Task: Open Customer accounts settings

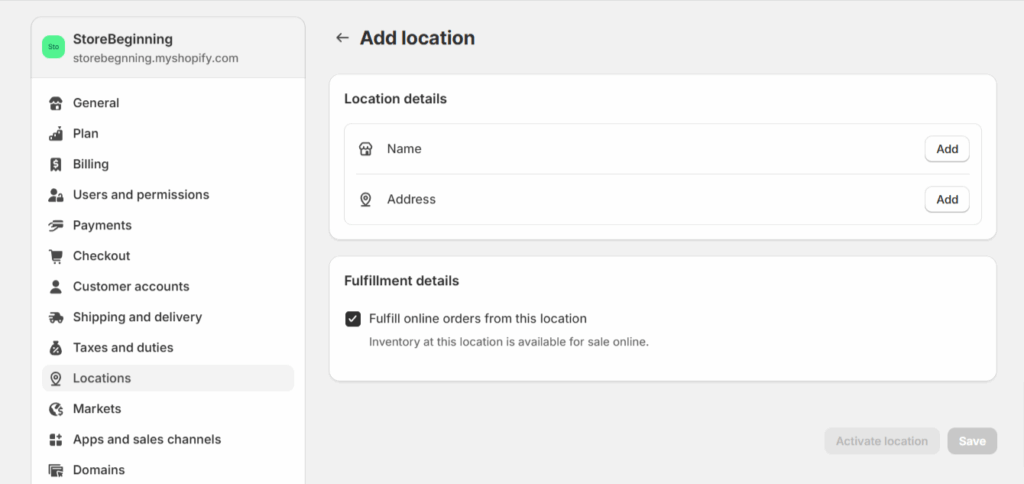Action: pyautogui.click(x=131, y=287)
